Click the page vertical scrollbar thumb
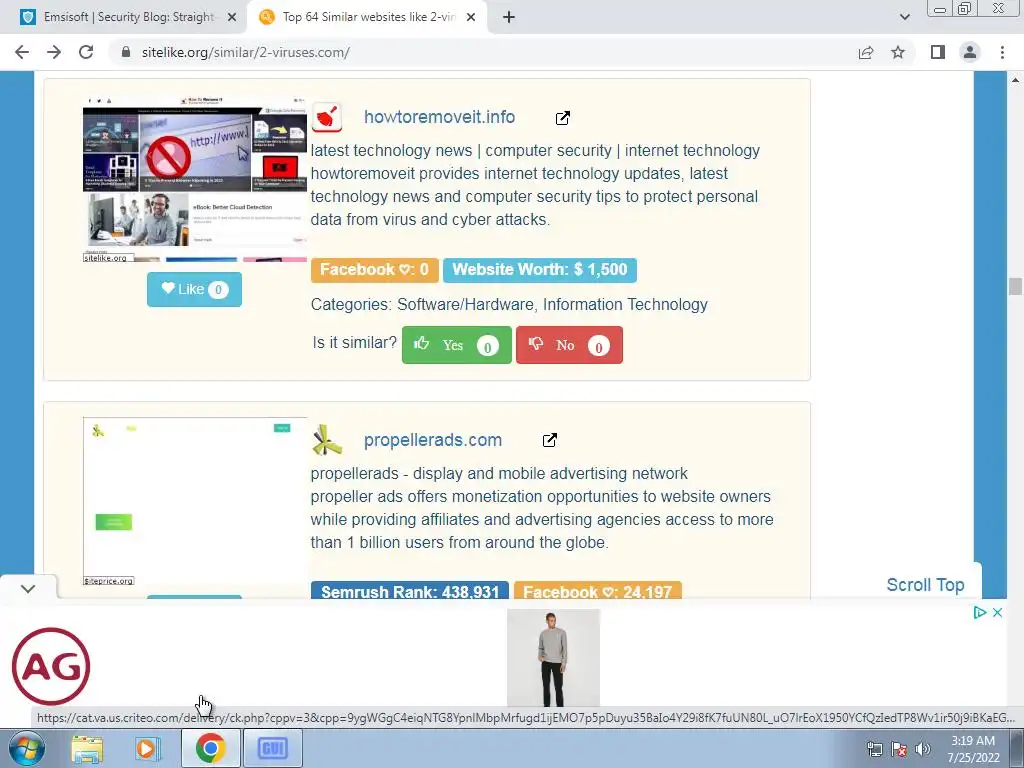1024x768 pixels. [1015, 286]
